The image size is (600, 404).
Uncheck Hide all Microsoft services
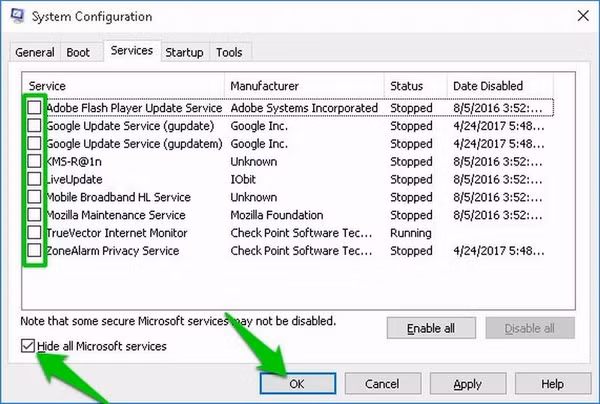click(x=26, y=346)
